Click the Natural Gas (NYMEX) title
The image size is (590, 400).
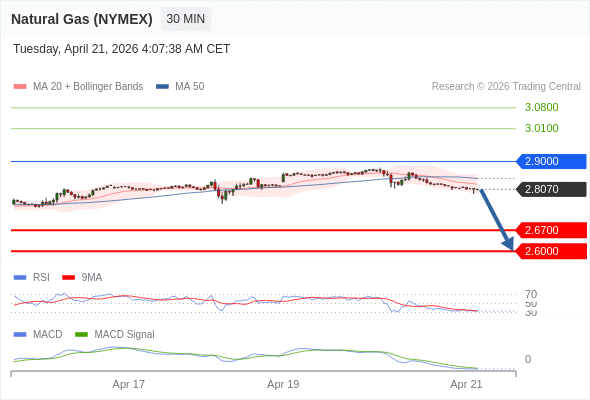click(x=82, y=19)
